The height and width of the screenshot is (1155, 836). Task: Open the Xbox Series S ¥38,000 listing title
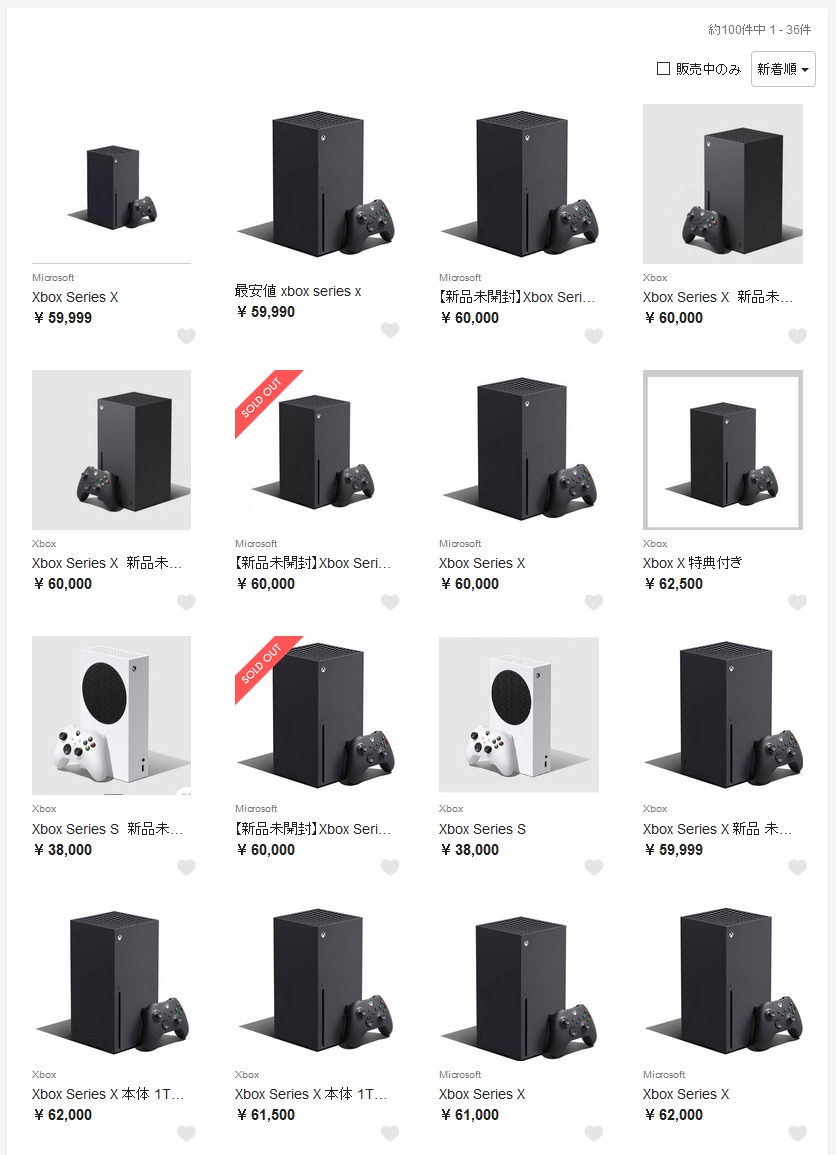tap(482, 829)
